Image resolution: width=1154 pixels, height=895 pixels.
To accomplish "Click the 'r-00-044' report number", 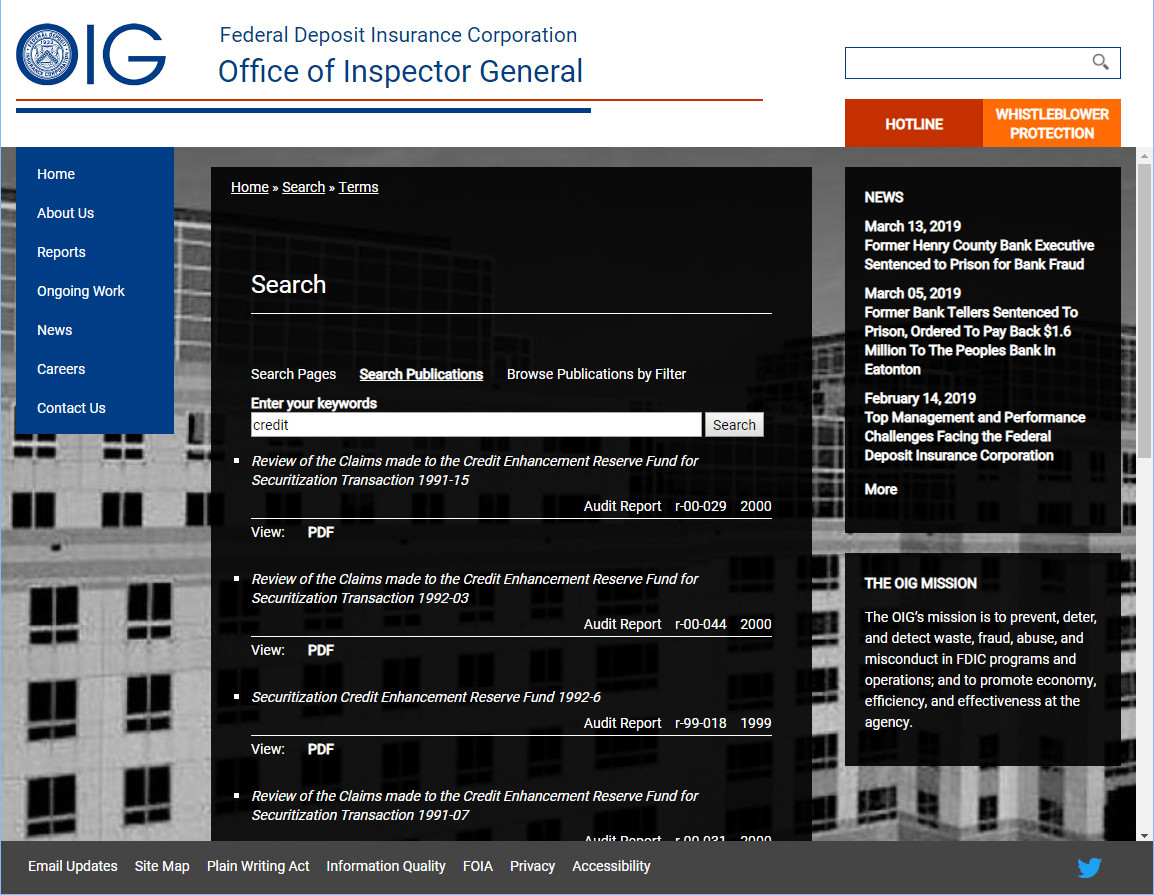I will pos(701,624).
